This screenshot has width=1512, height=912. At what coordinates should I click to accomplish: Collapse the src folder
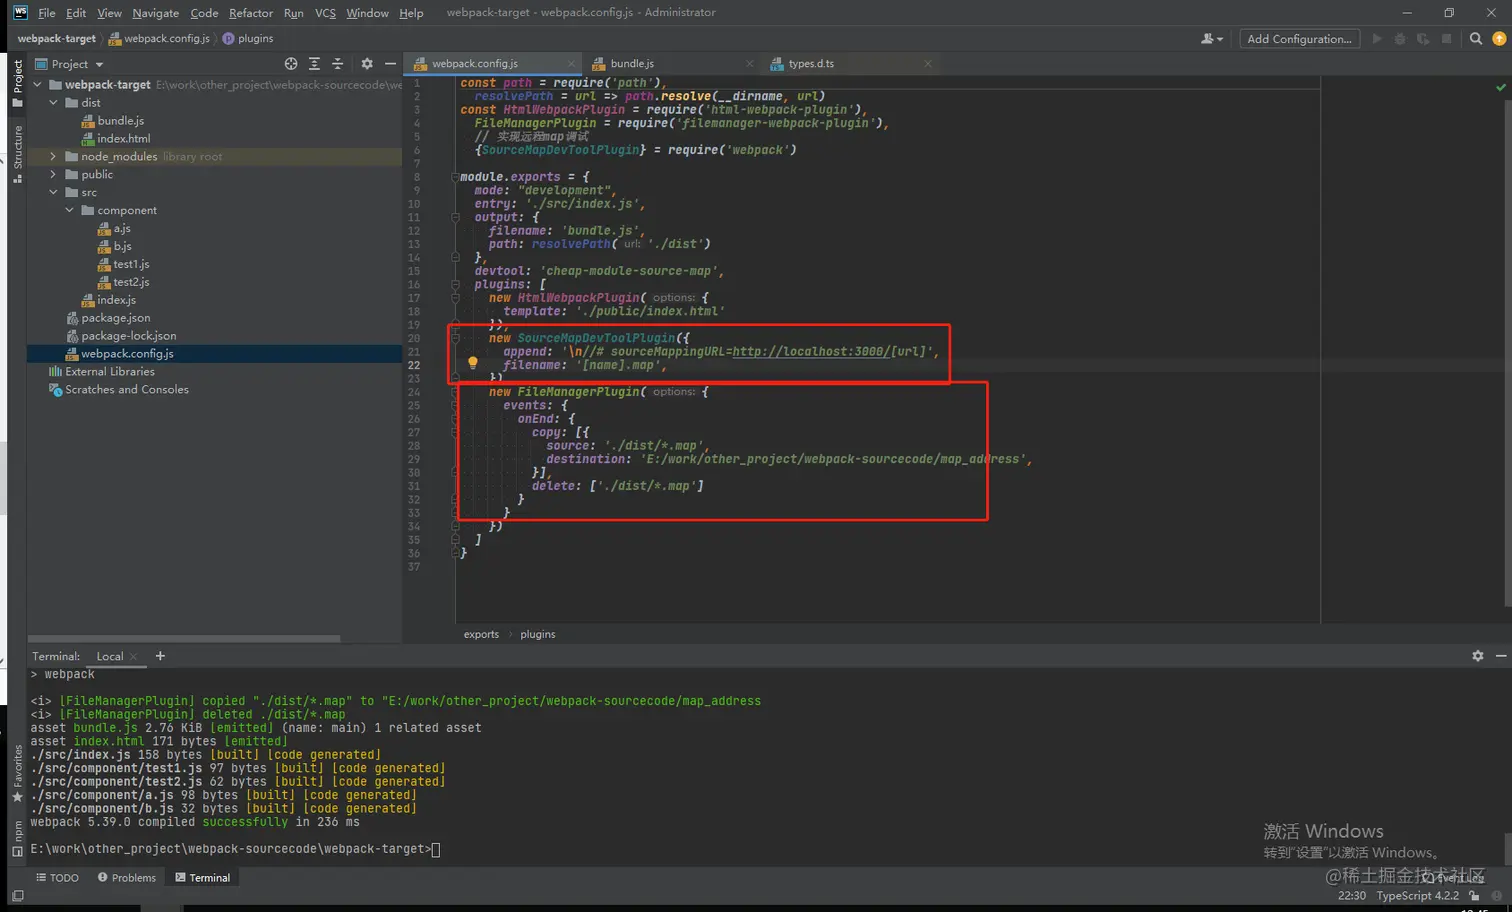pos(54,193)
